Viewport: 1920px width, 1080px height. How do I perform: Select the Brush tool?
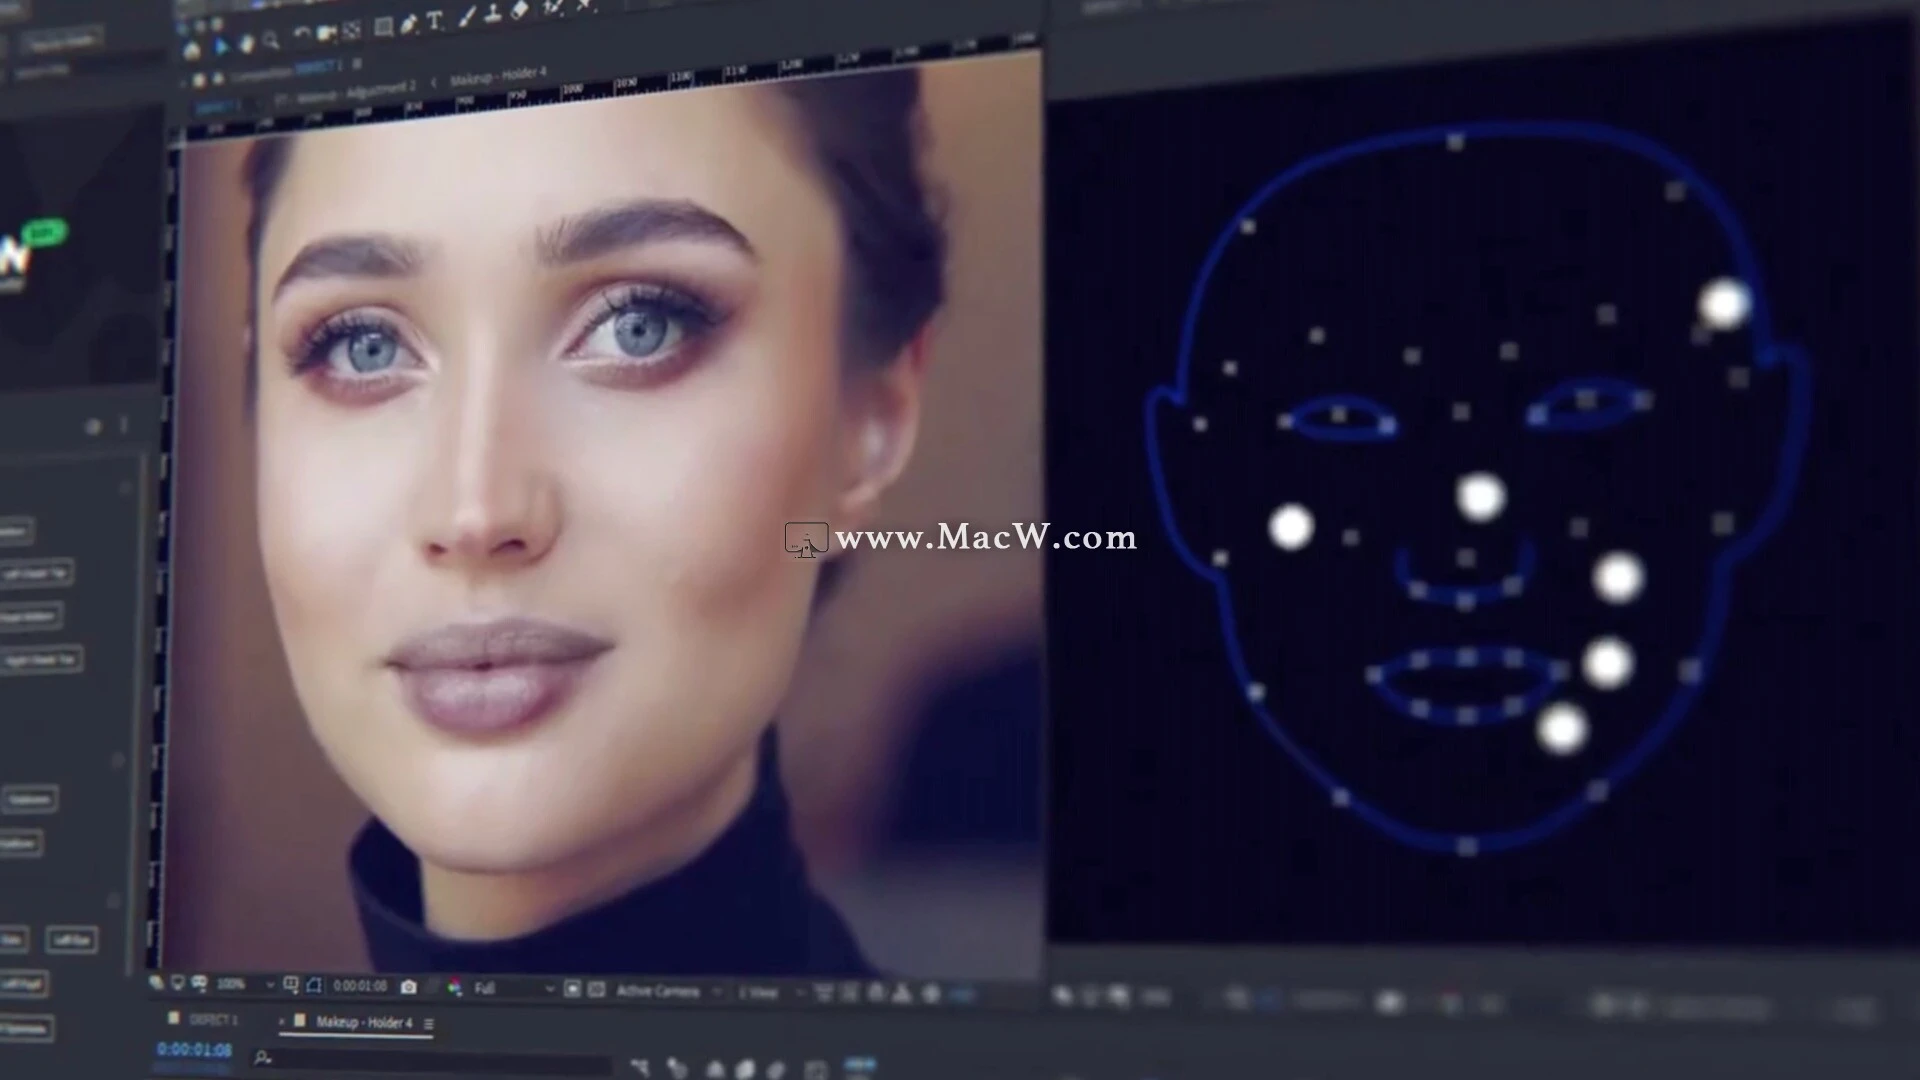point(466,17)
